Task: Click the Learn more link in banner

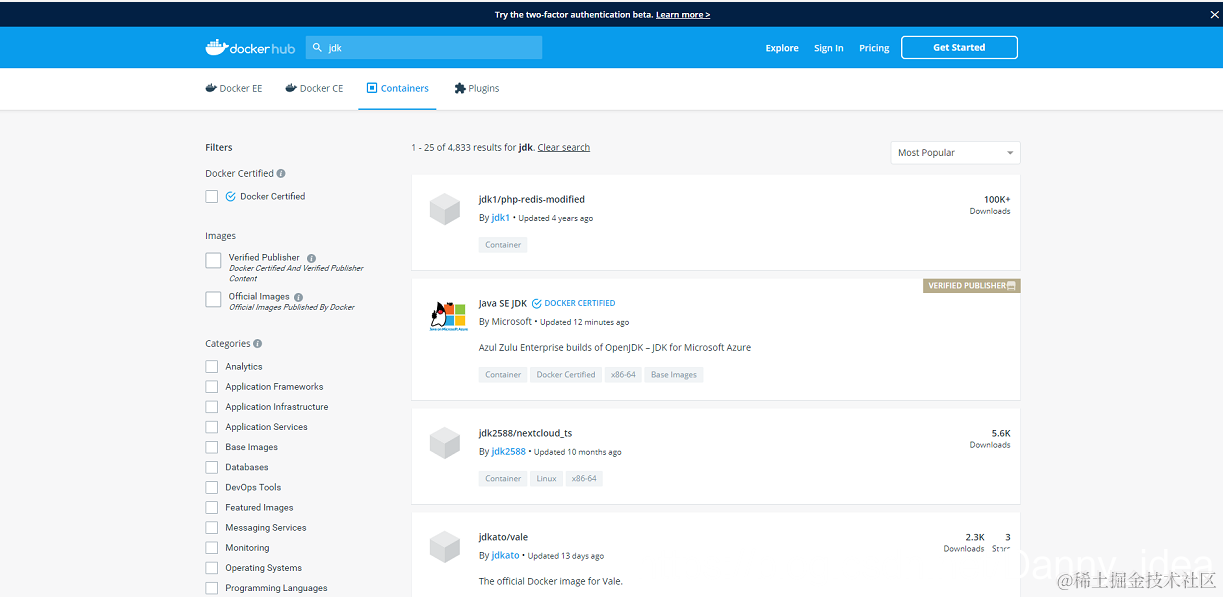Action: coord(683,15)
